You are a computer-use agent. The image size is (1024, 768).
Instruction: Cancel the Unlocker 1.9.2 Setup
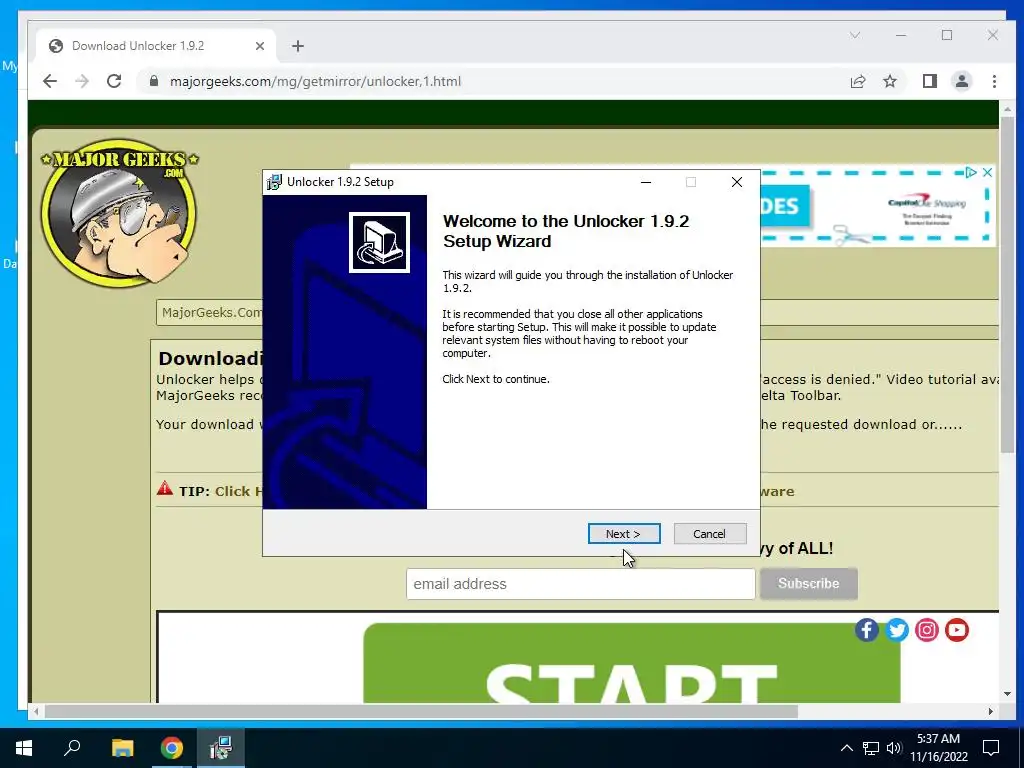coord(709,534)
